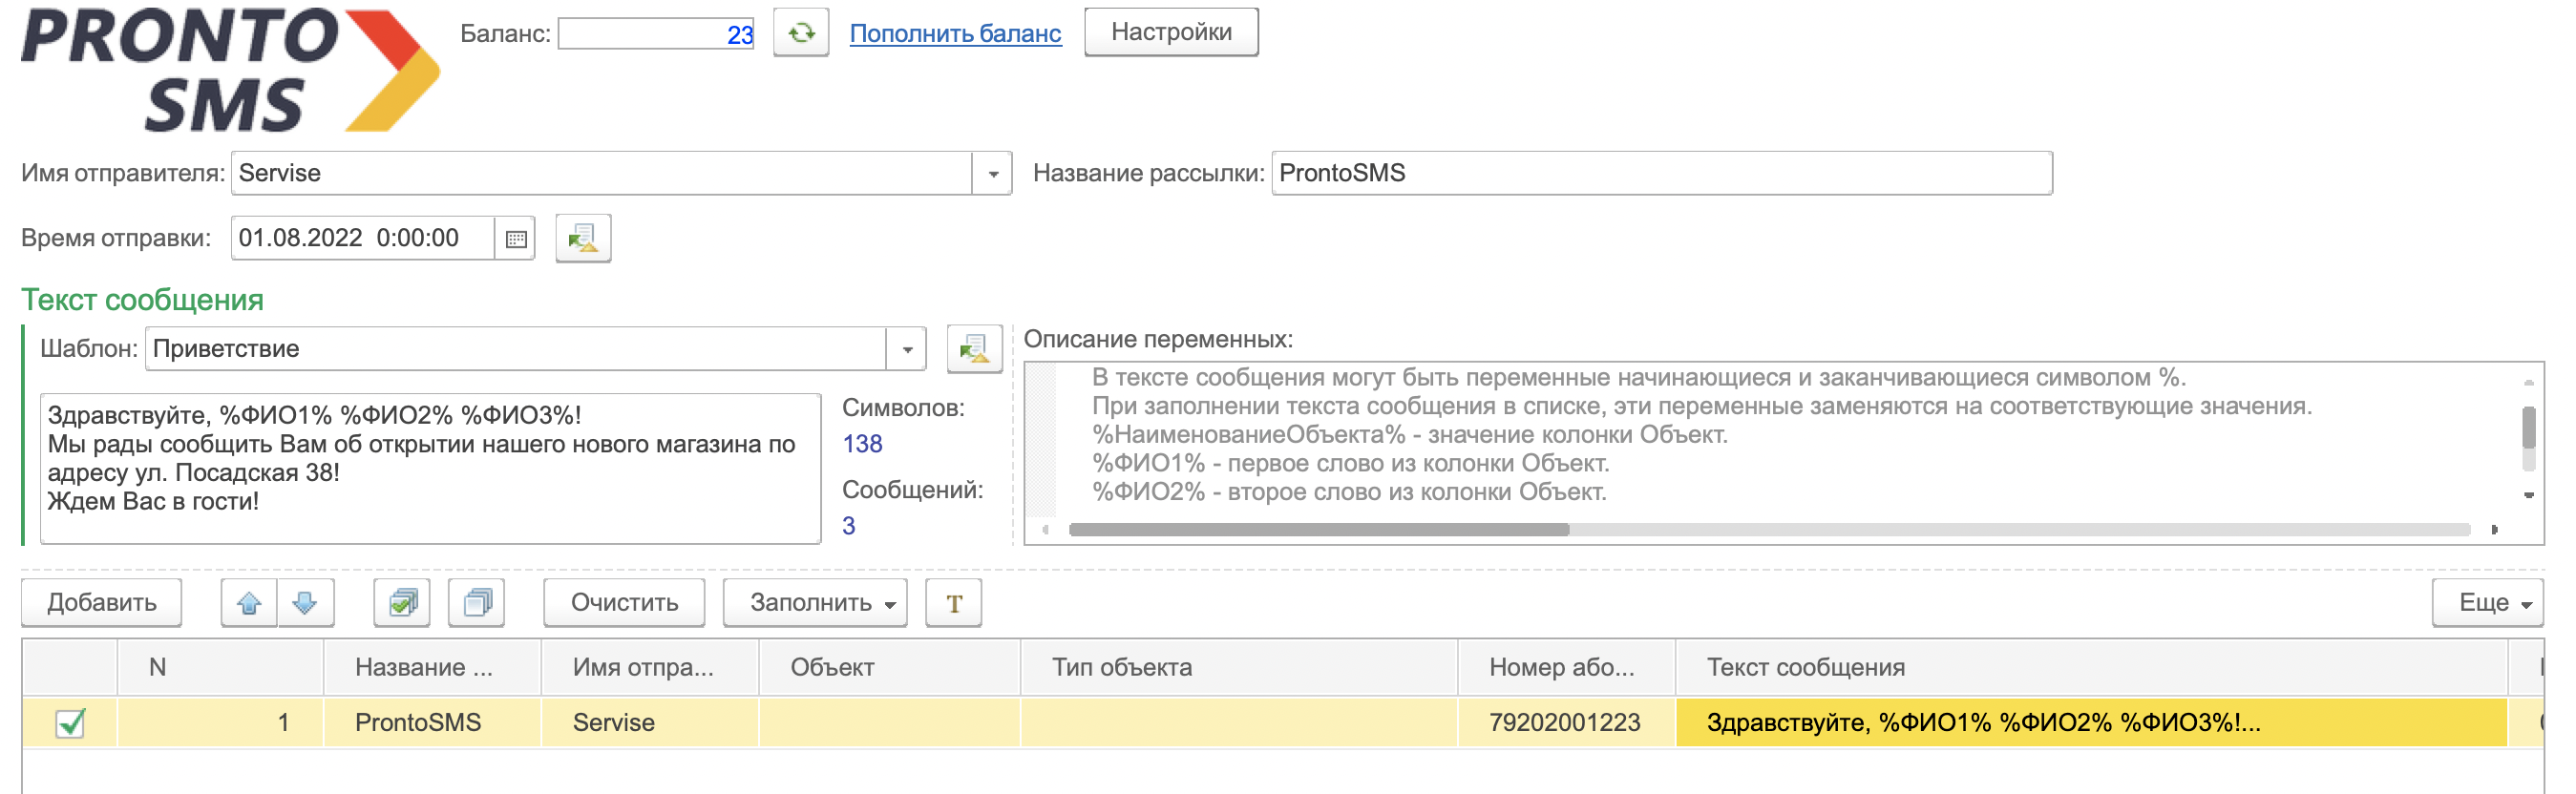Screen dimensions: 2576x794
Task: Click the Тип объекта column header
Action: click(1239, 668)
